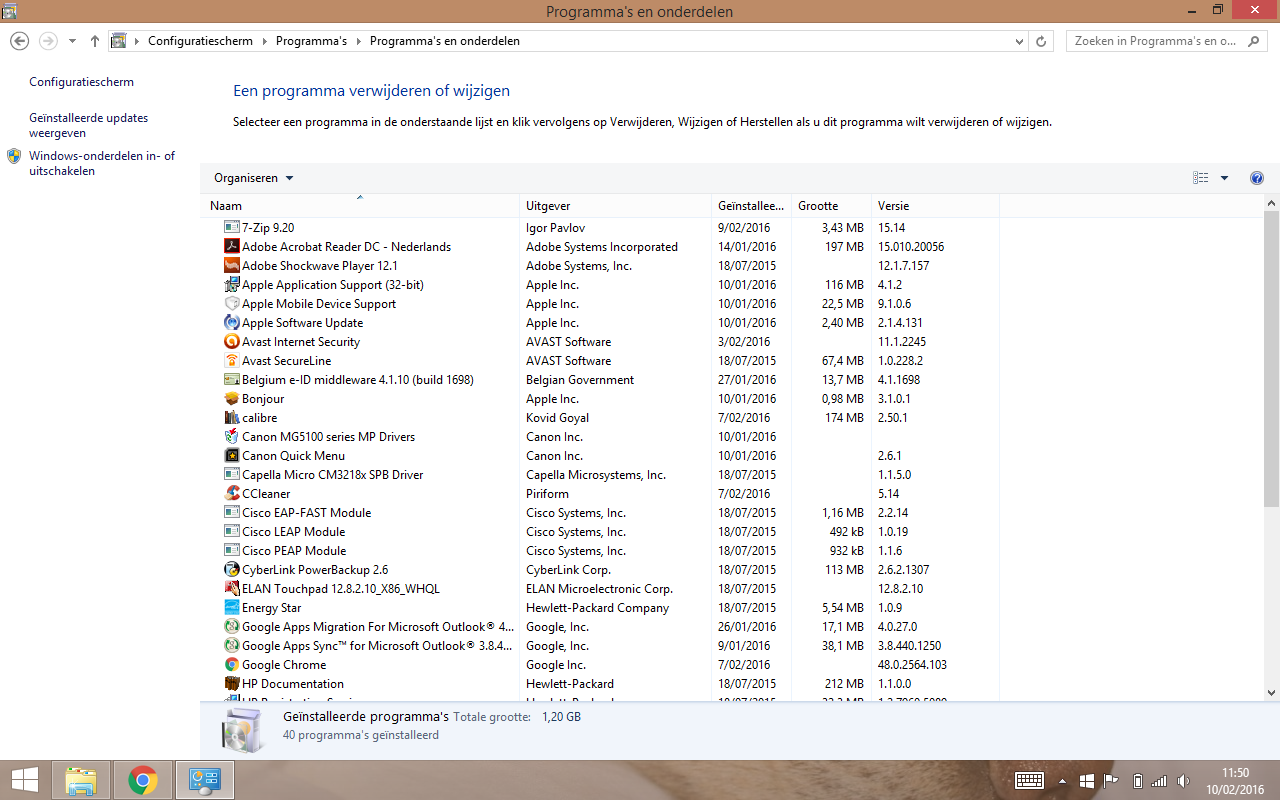Sort by the Grootte column header
Screen dimensions: 1280x800
pyautogui.click(x=831, y=206)
